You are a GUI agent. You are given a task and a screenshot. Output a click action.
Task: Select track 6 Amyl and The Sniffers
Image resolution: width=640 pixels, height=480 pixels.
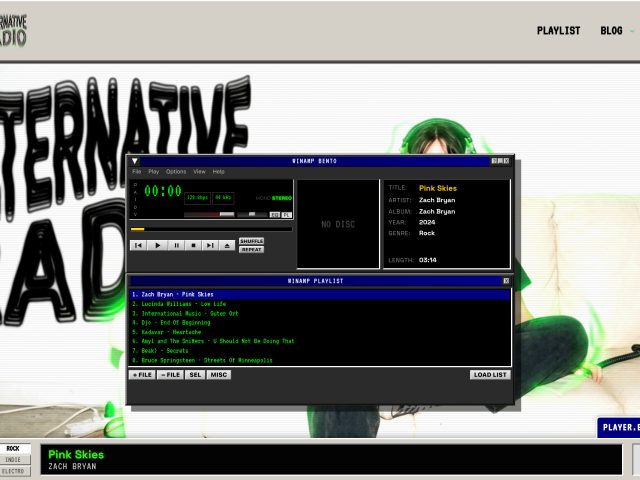[320, 341]
